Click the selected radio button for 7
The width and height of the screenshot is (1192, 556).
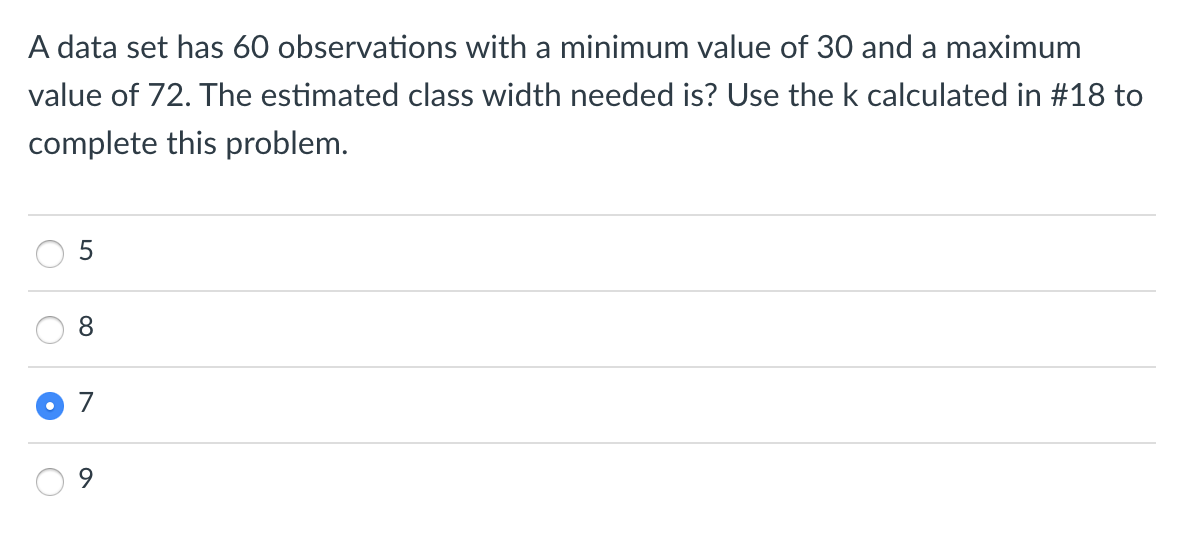click(50, 405)
